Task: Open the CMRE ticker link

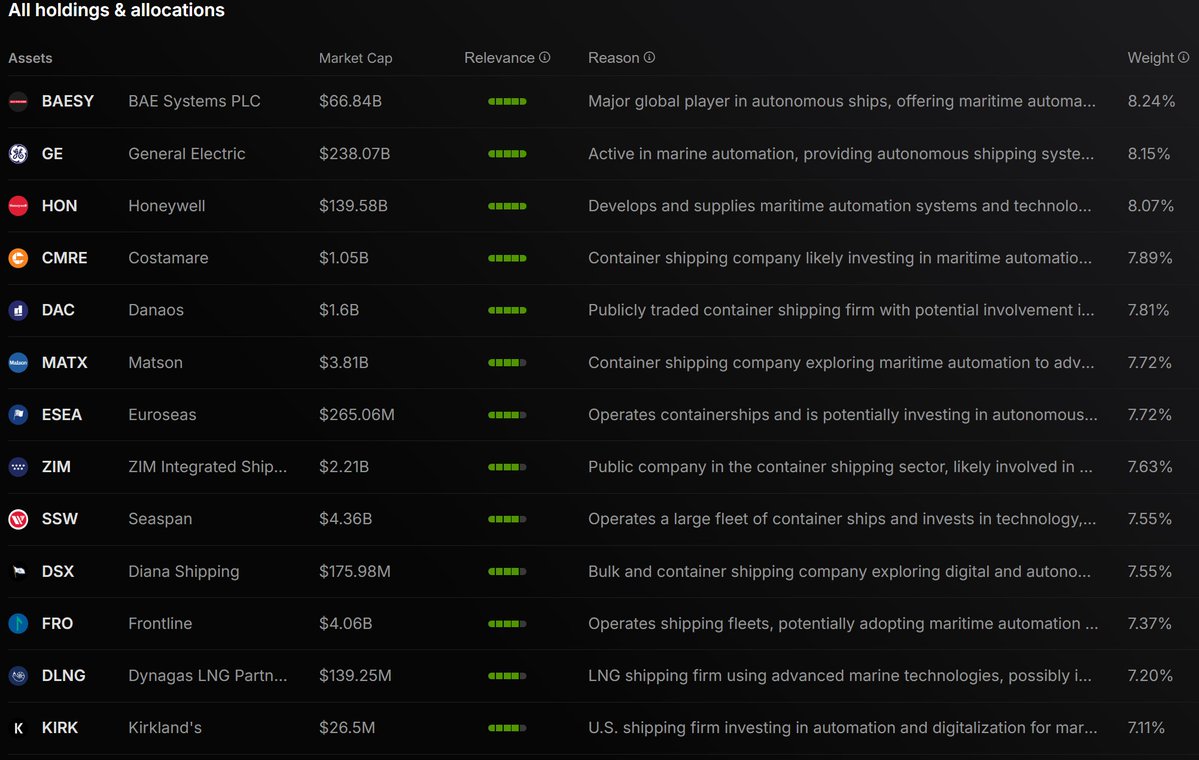Action: click(x=64, y=258)
